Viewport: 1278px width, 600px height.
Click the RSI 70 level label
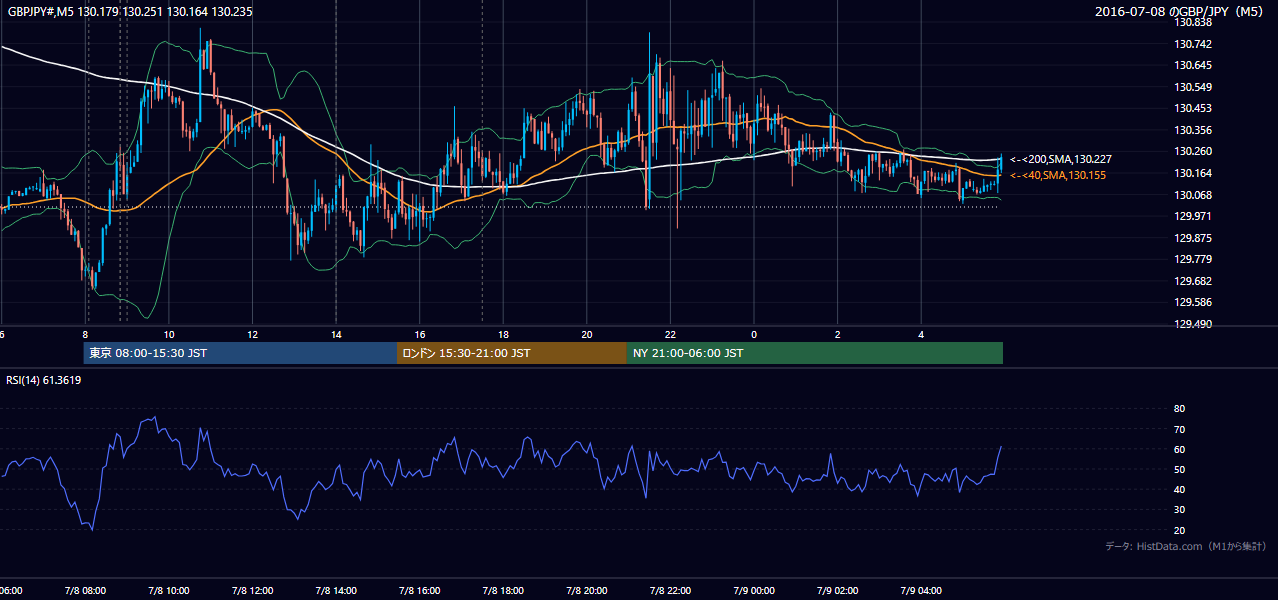click(x=1179, y=429)
